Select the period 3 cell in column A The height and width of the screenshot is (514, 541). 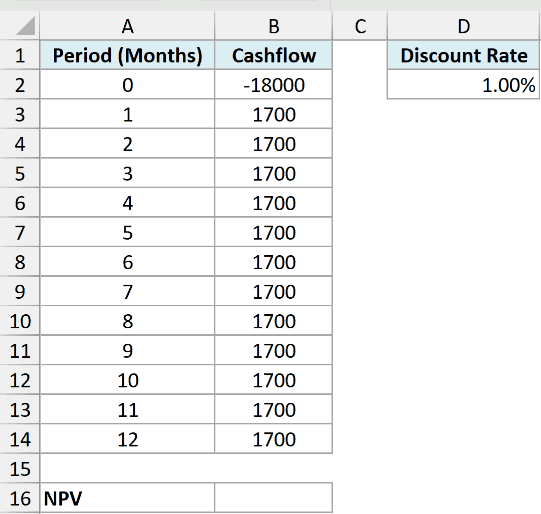coord(127,174)
